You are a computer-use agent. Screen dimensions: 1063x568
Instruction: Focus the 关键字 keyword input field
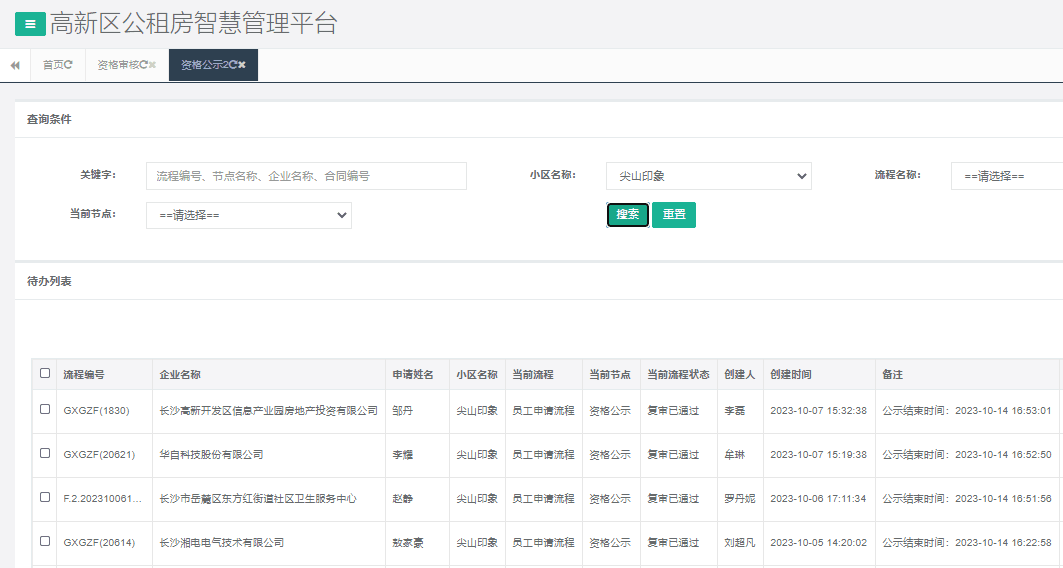point(306,176)
